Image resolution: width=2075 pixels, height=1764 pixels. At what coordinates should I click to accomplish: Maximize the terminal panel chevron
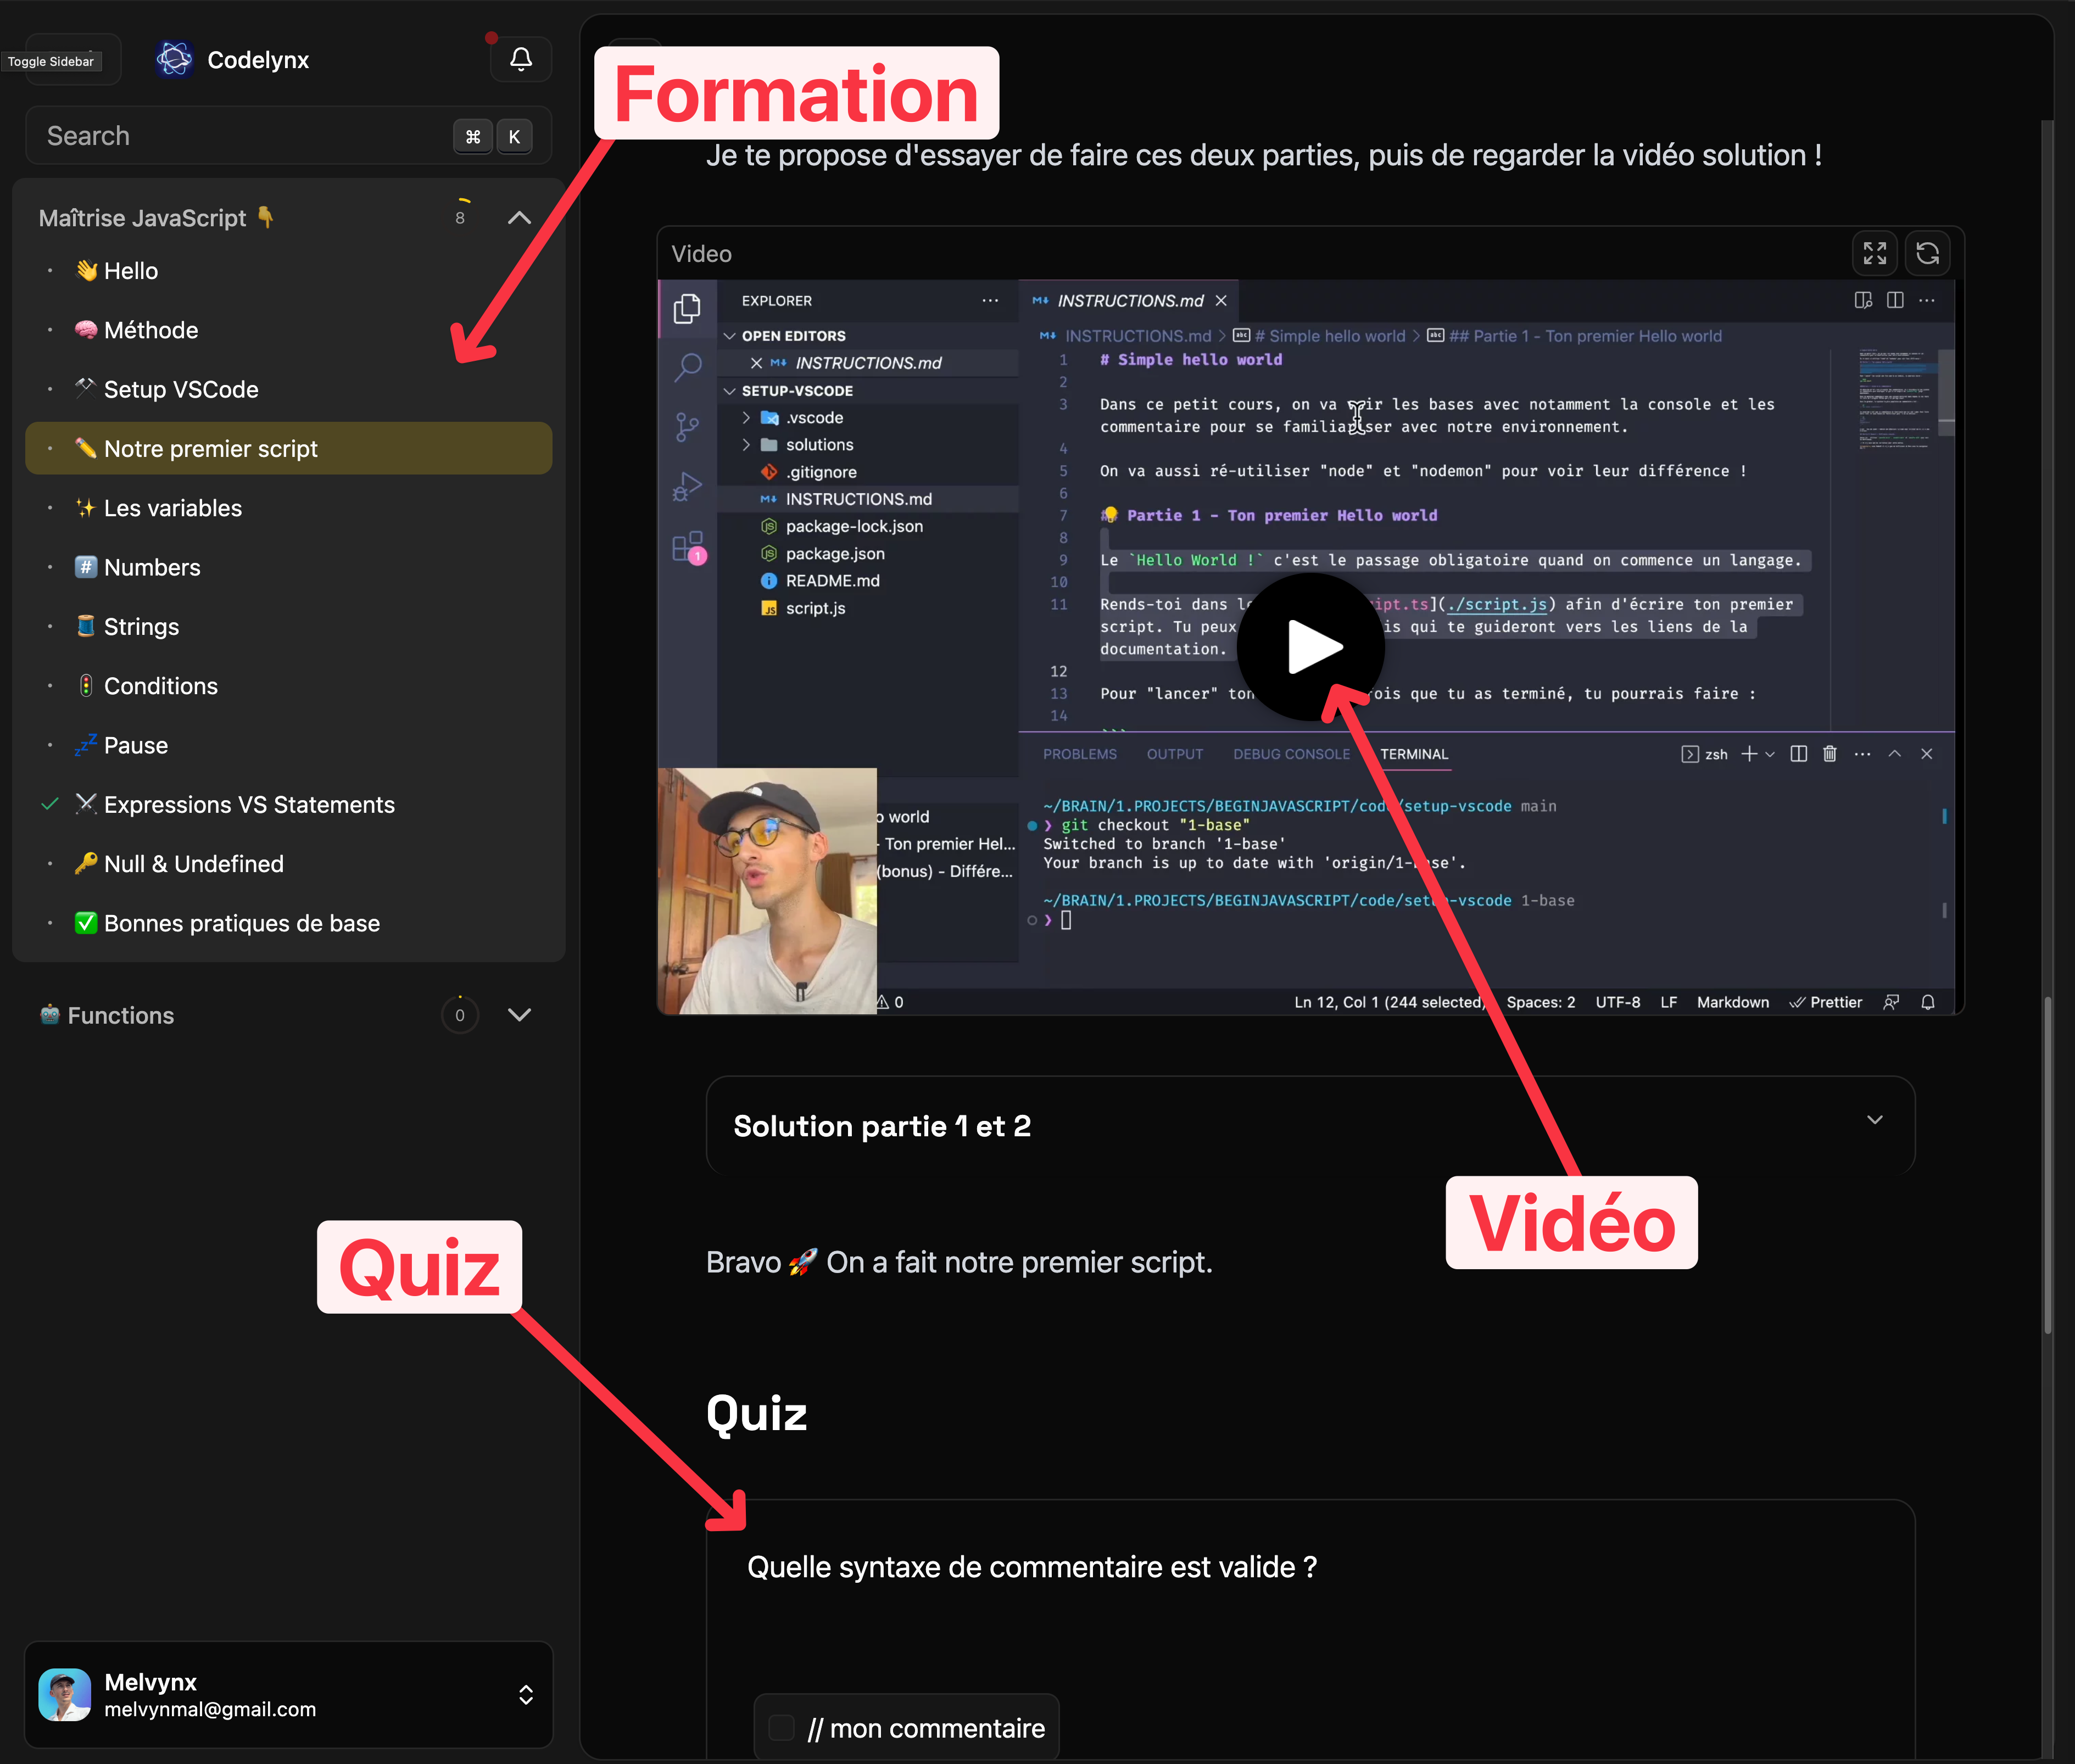1894,754
